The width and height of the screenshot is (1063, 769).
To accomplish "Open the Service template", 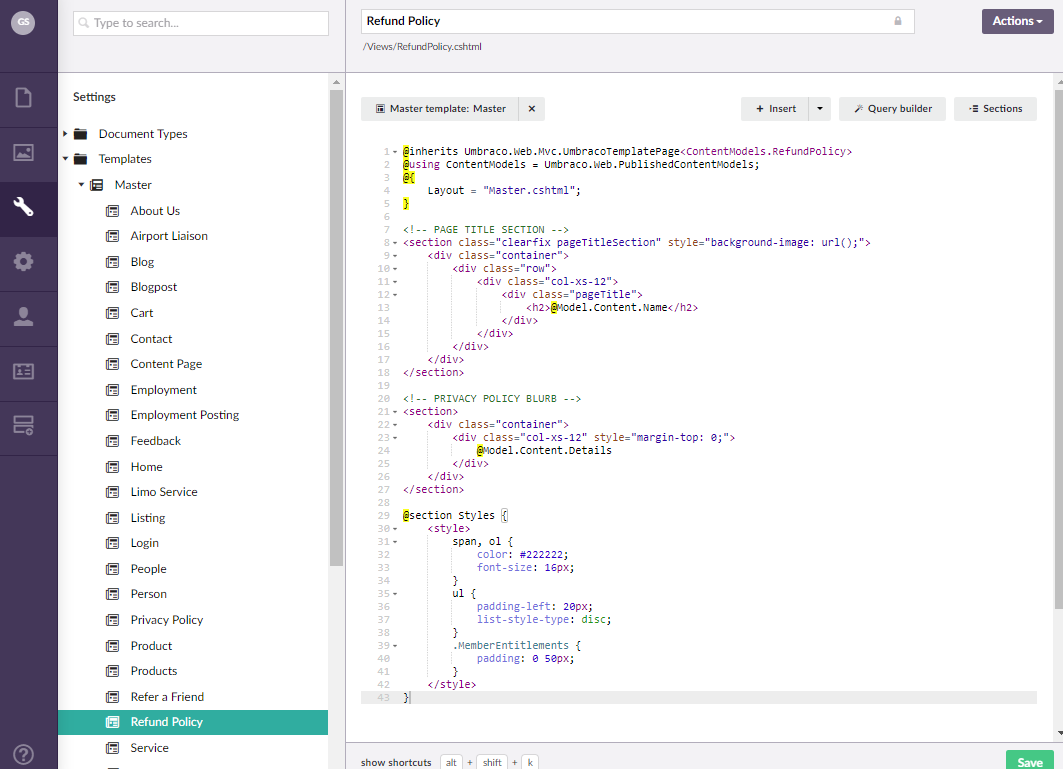I will pos(149,748).
